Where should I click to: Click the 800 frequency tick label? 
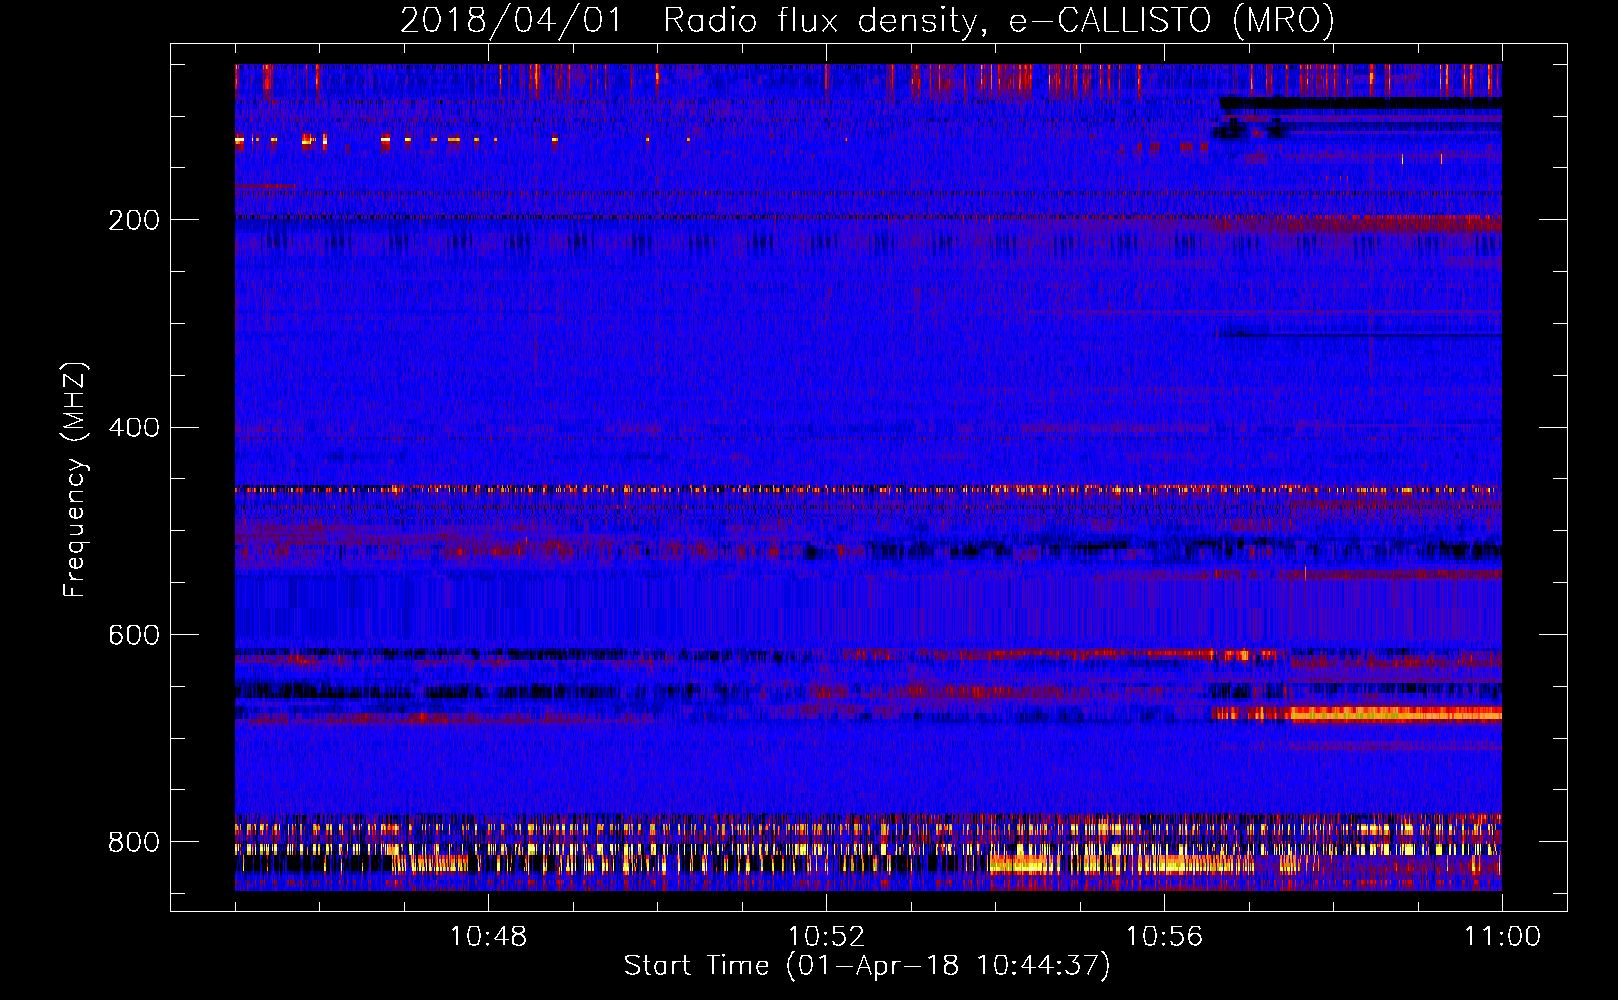tap(134, 843)
